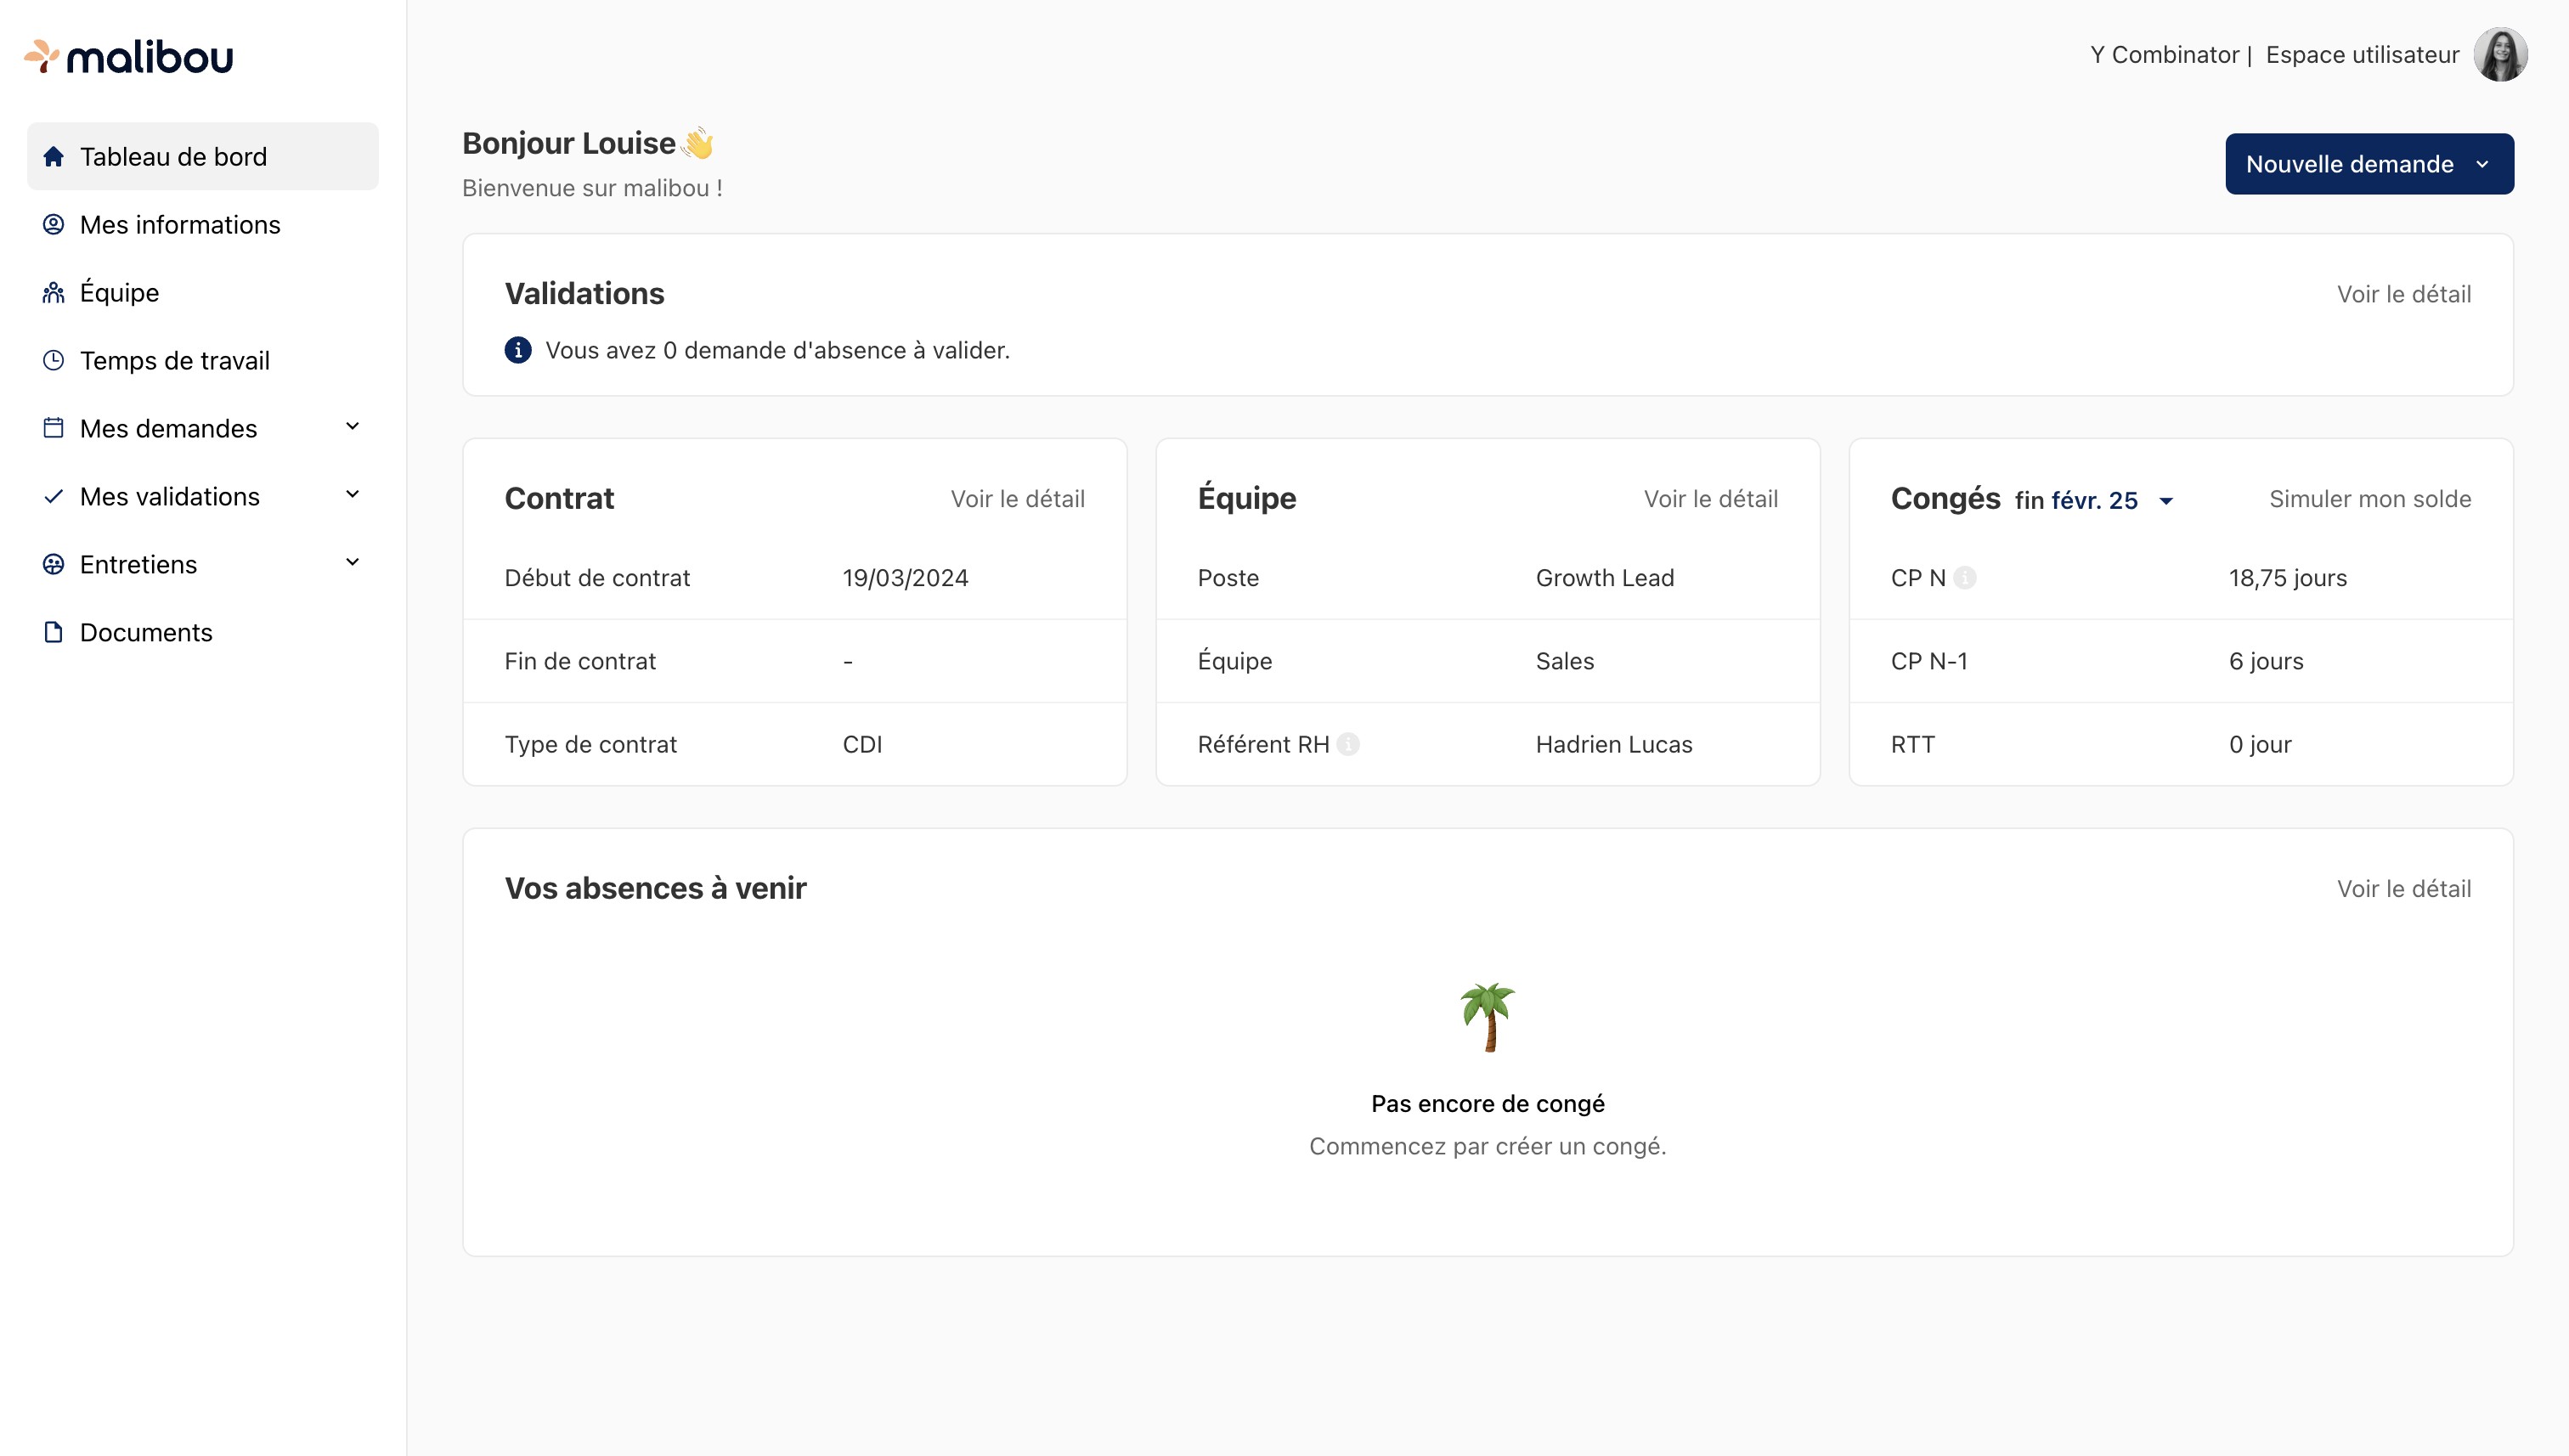Open Équipe in the sidebar
The image size is (2569, 1456).
203,292
